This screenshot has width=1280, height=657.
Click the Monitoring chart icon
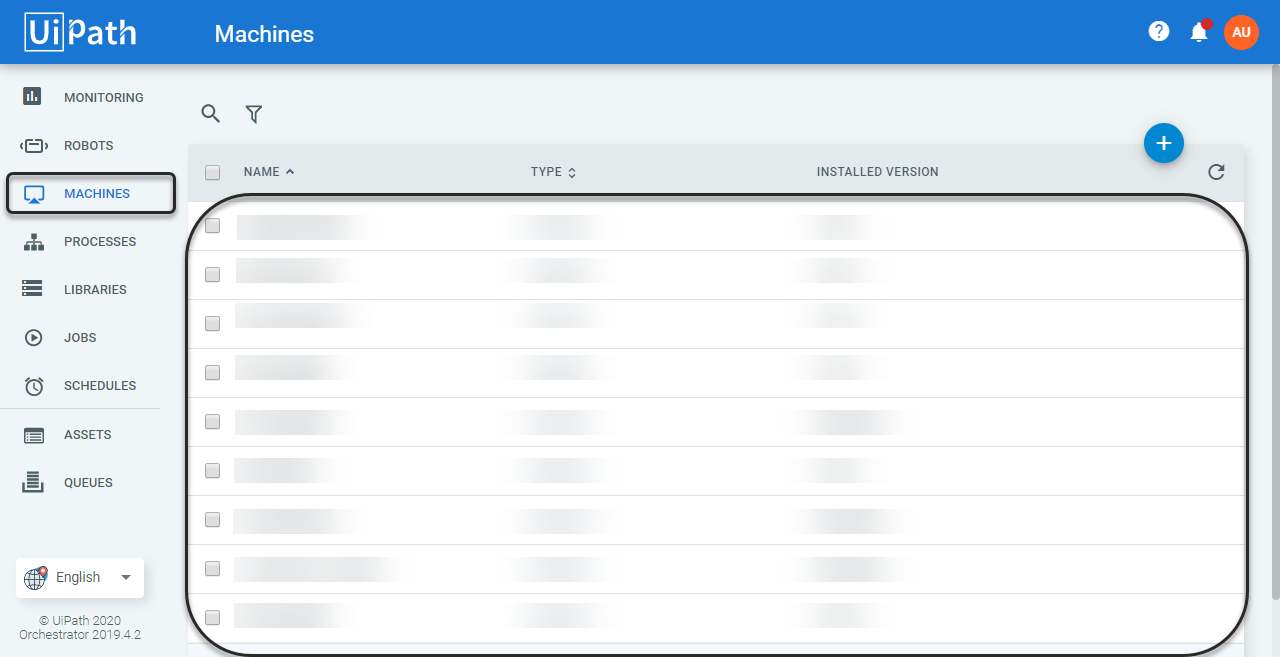pyautogui.click(x=33, y=97)
